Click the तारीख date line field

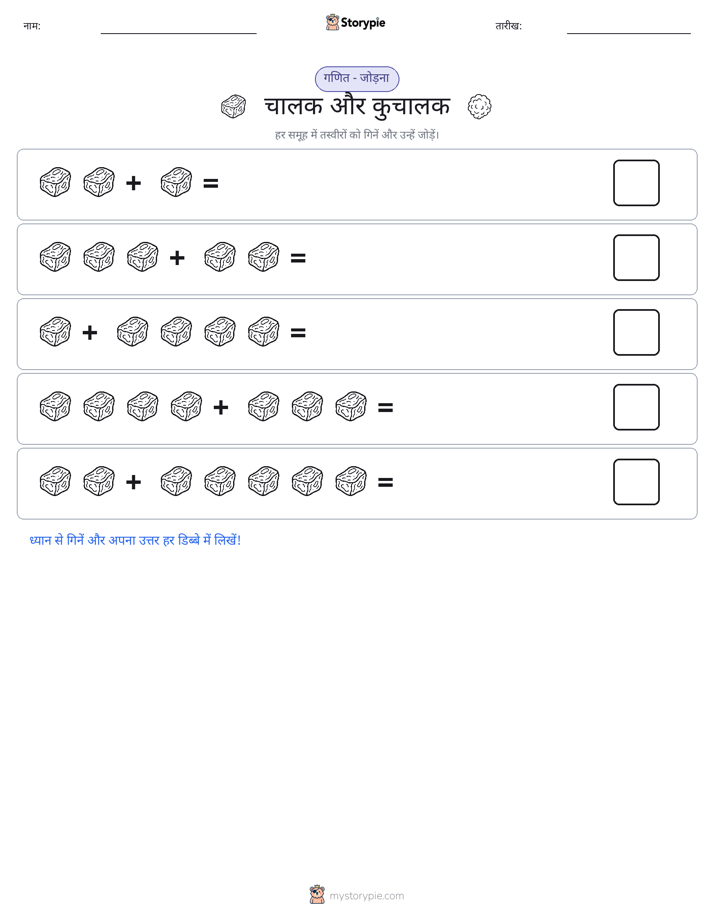click(x=629, y=28)
